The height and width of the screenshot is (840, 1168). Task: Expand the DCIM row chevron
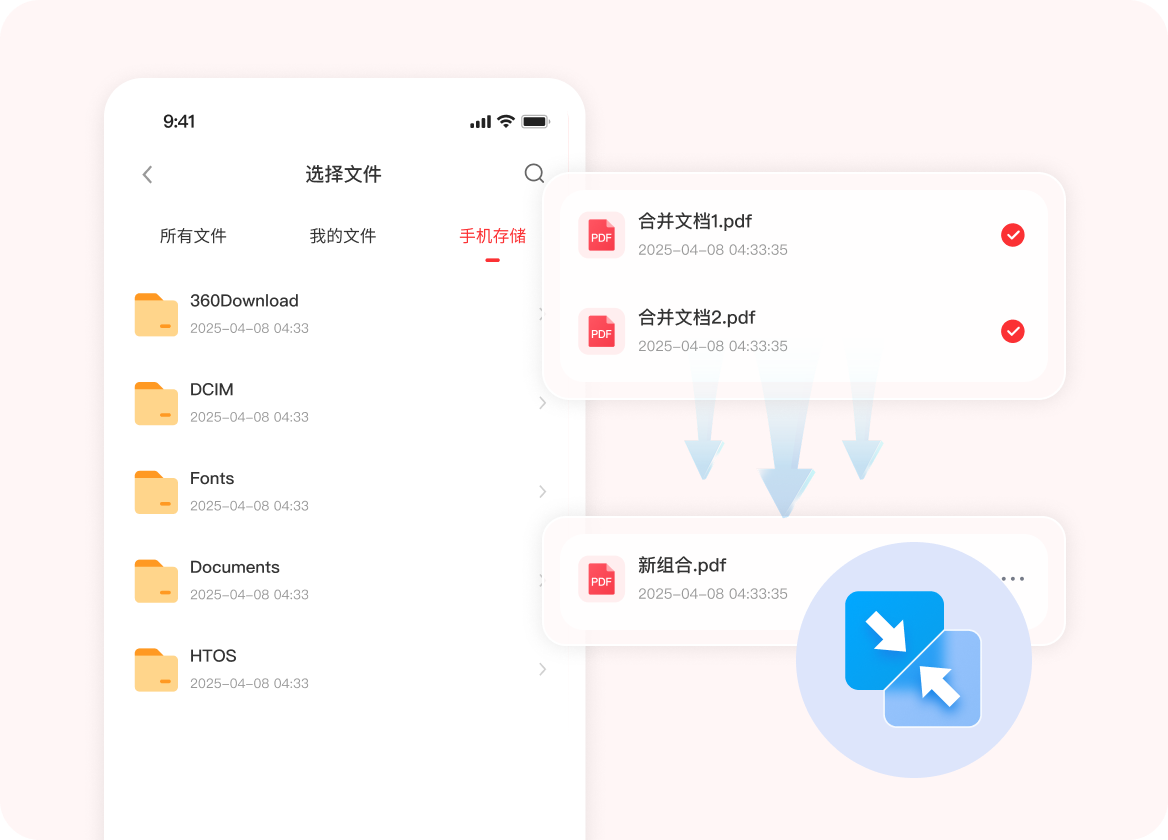point(542,403)
